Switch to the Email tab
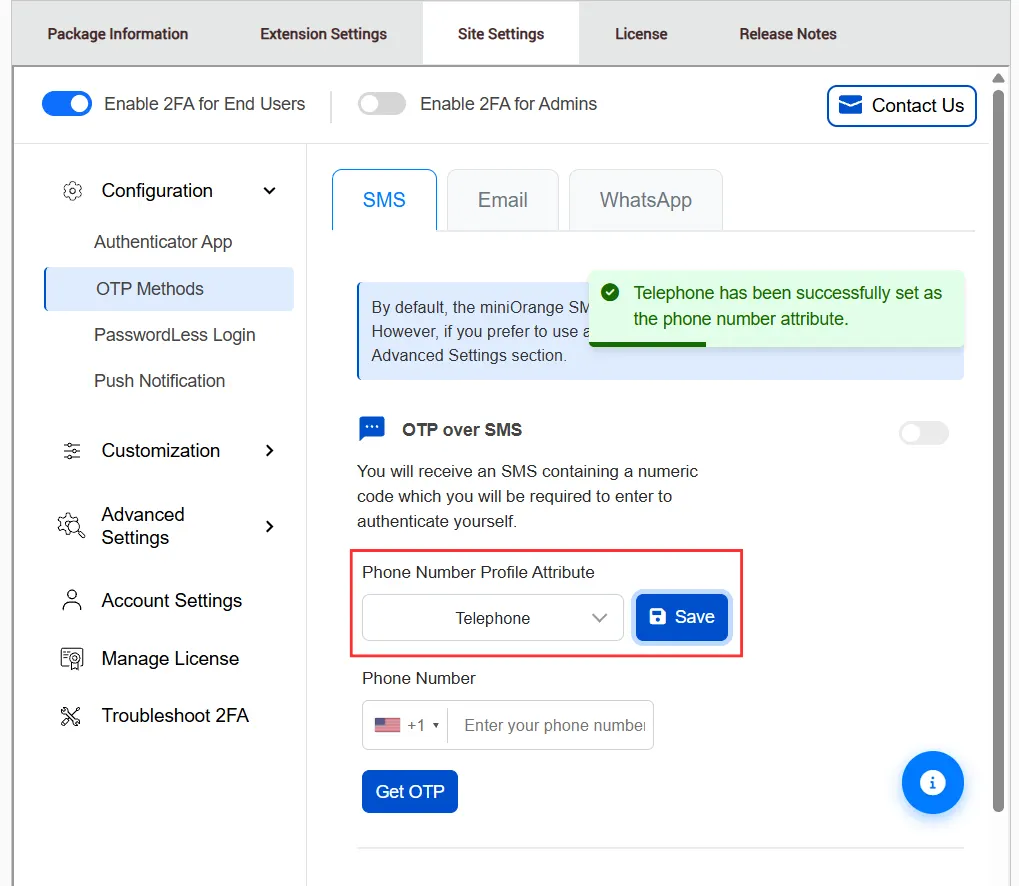Screen dimensions: 1019x886 pyautogui.click(x=502, y=200)
